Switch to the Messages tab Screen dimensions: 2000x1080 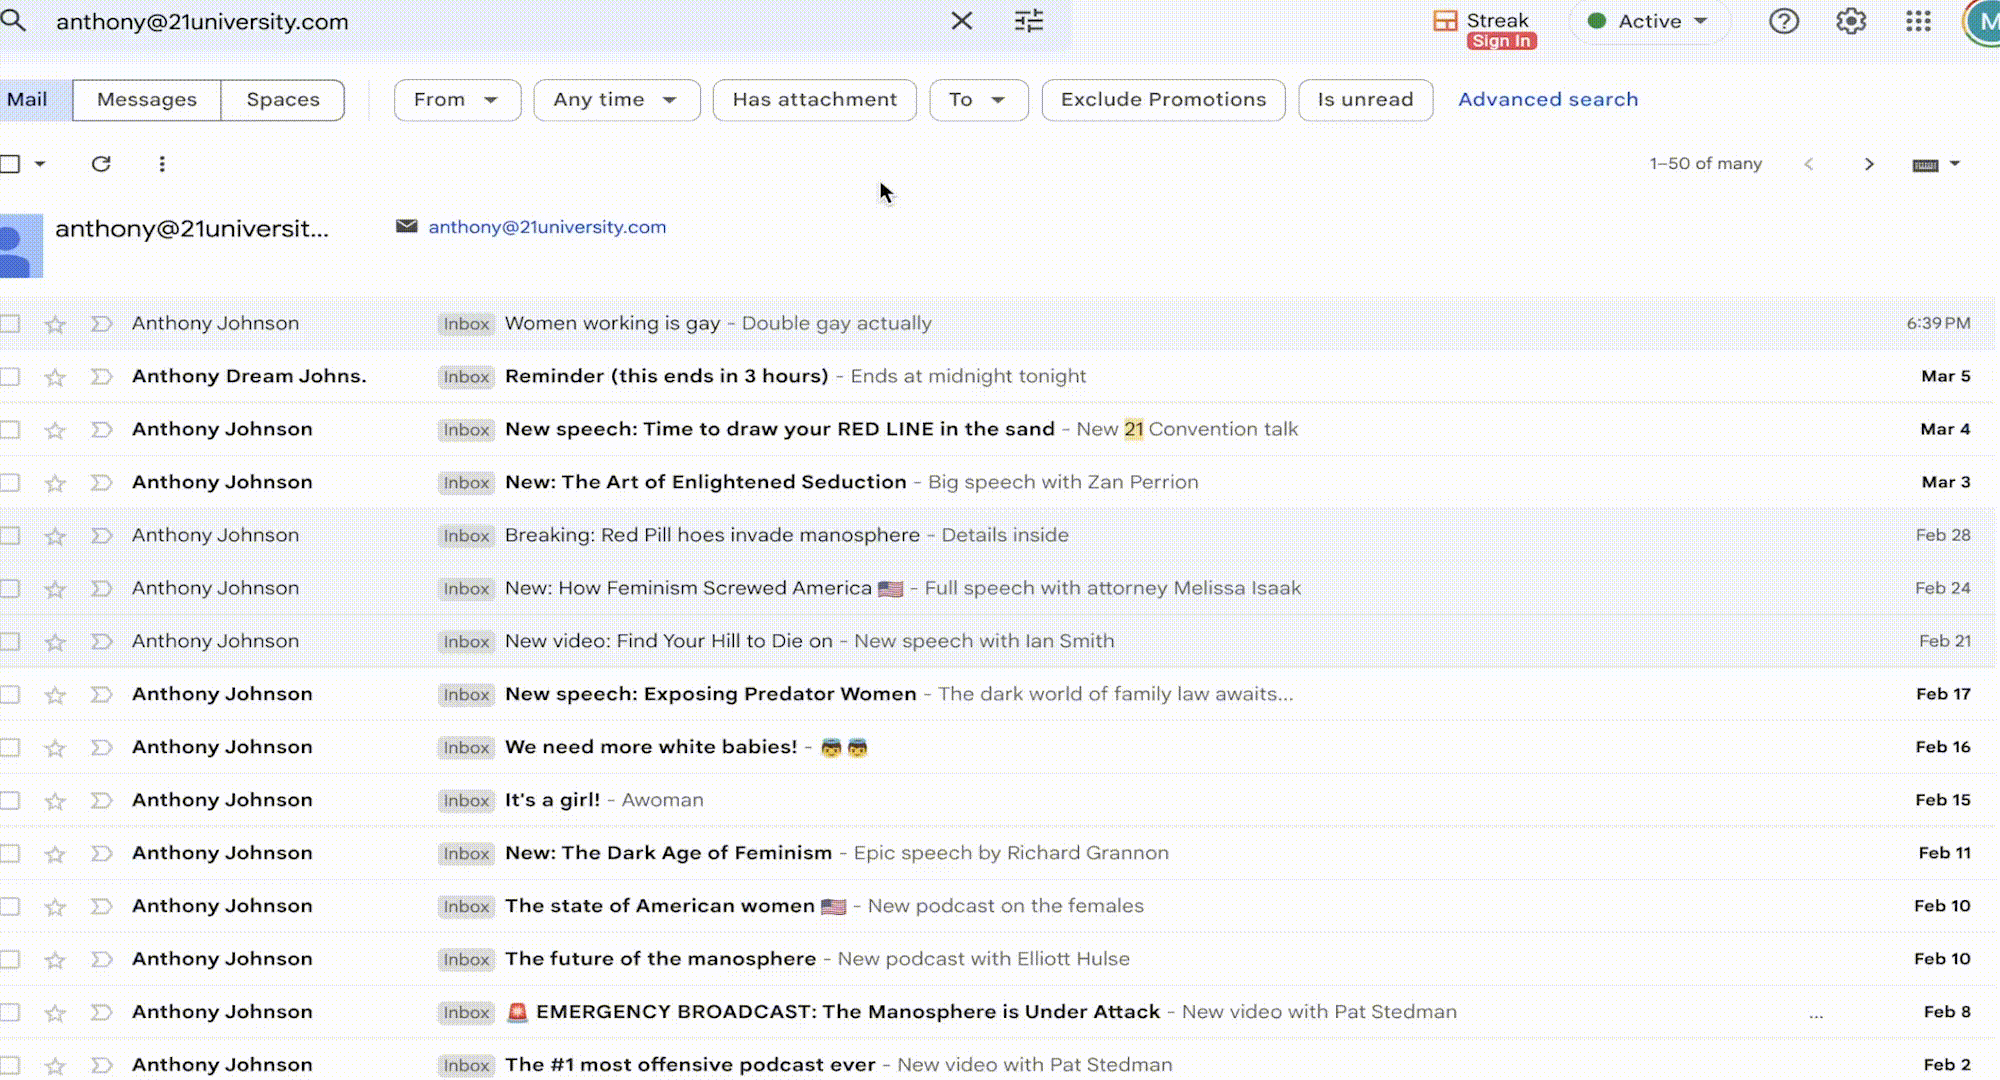(x=146, y=100)
